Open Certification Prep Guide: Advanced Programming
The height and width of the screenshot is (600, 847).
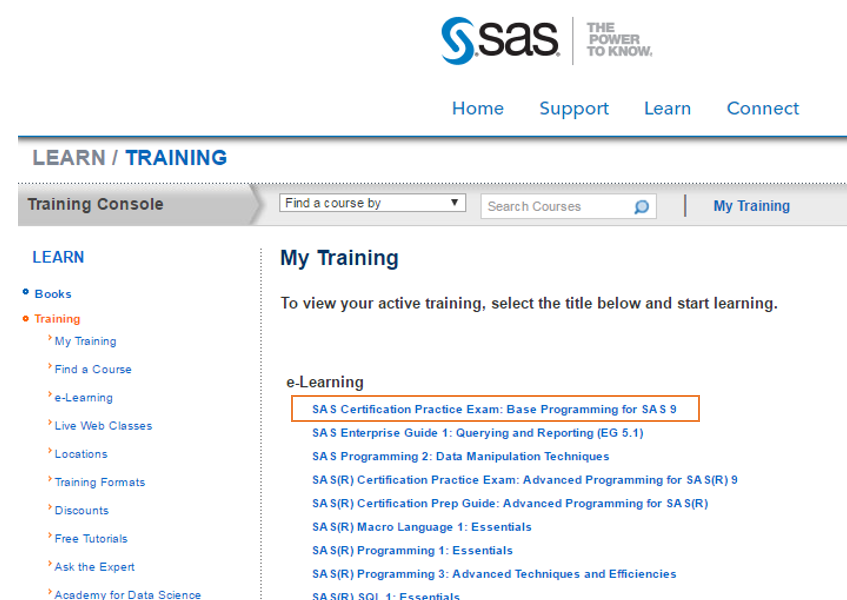tap(510, 503)
